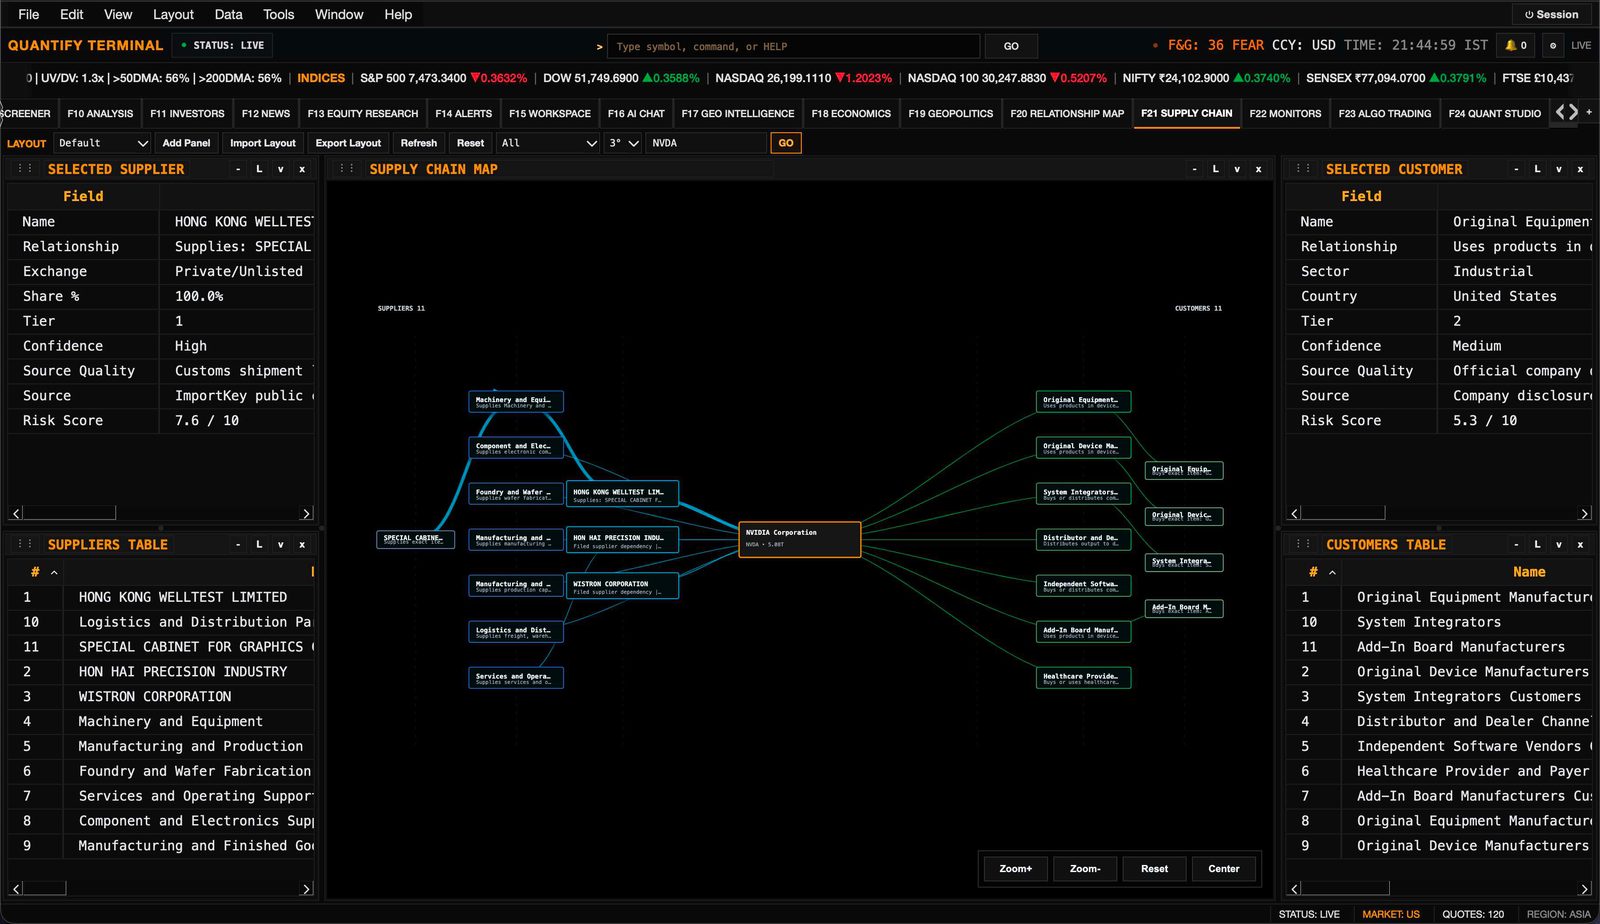Click the drag handle of Supply Chain Map panel
1600x924 pixels.
coord(347,169)
